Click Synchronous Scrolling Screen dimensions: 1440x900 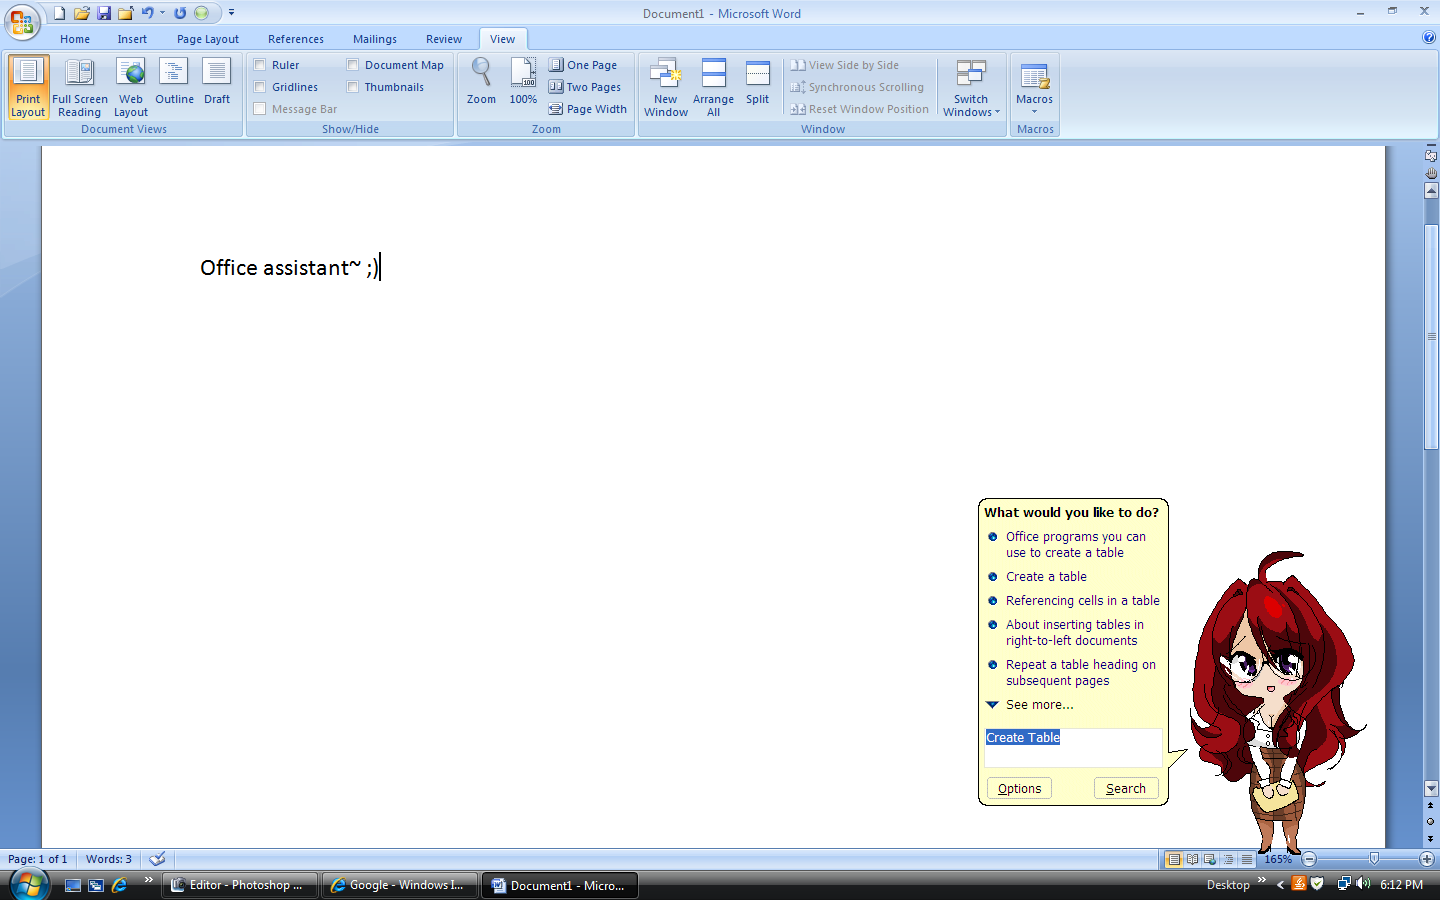[857, 87]
